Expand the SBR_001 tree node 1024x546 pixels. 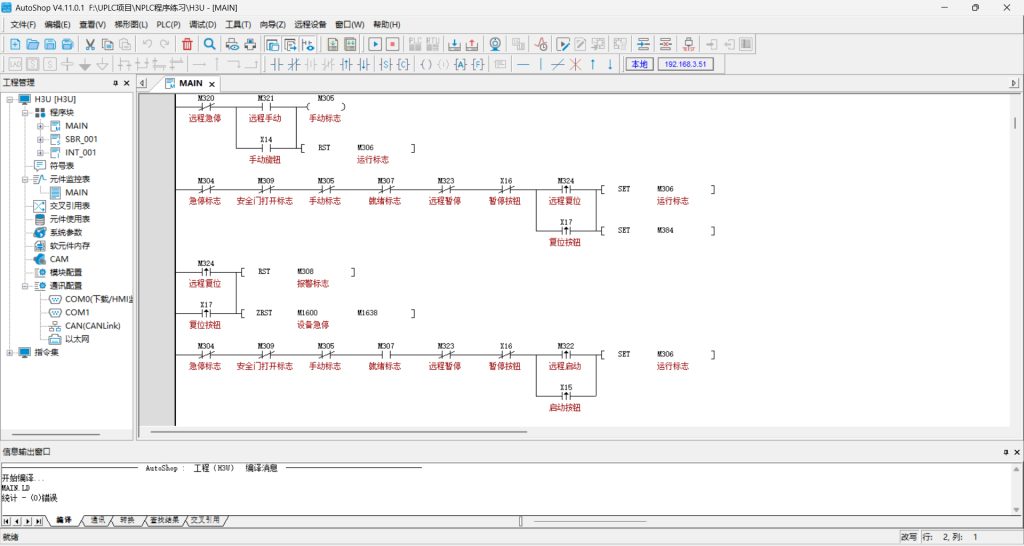point(40,139)
